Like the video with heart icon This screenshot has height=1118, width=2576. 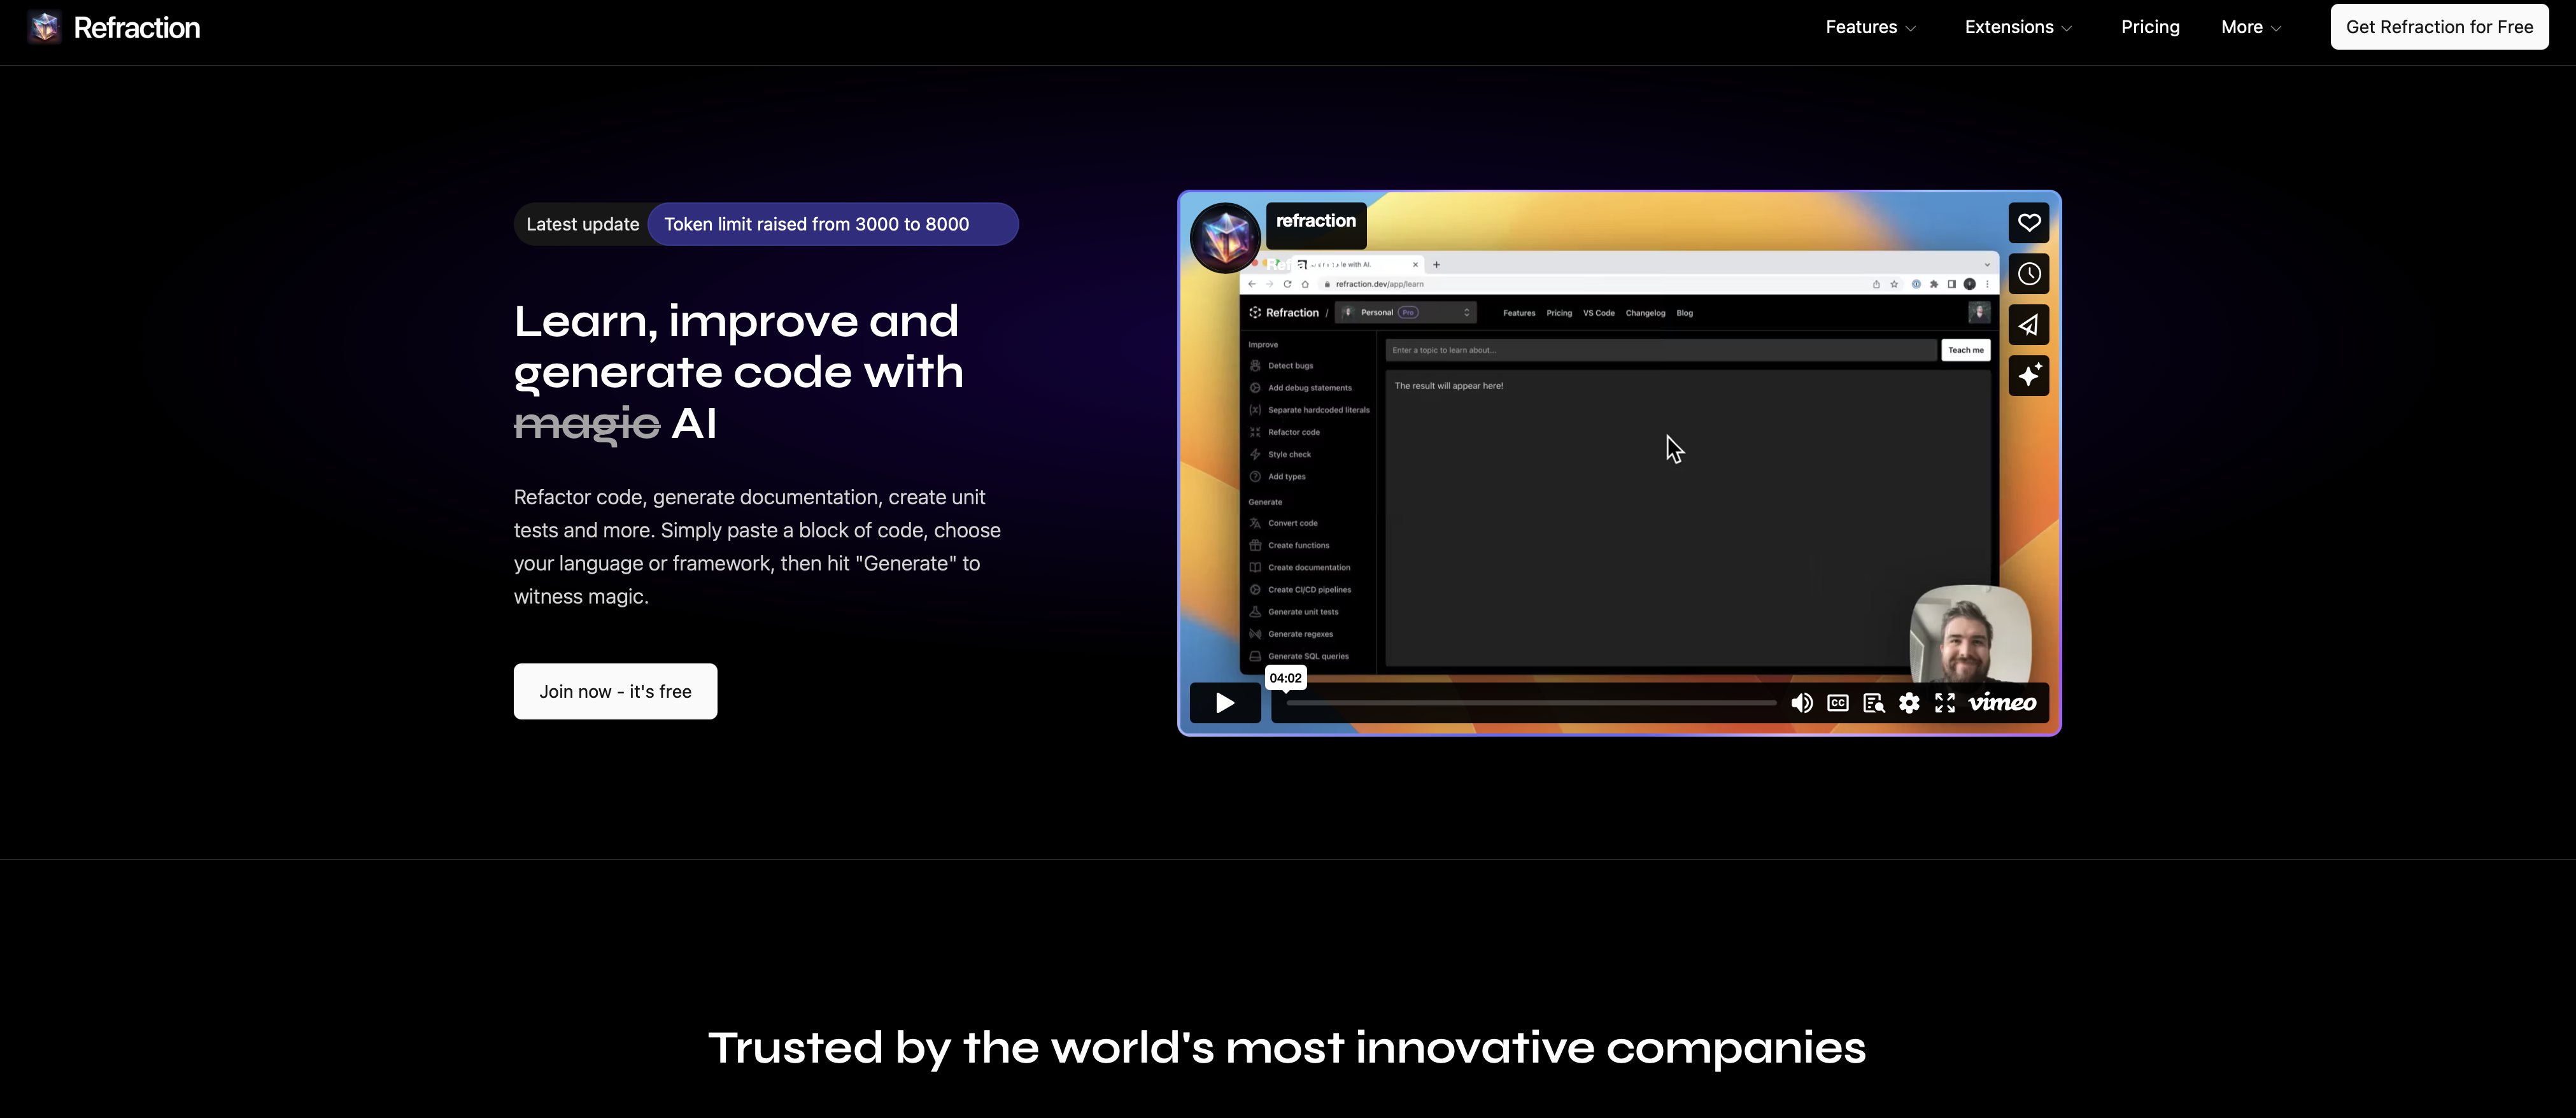pos(2028,223)
